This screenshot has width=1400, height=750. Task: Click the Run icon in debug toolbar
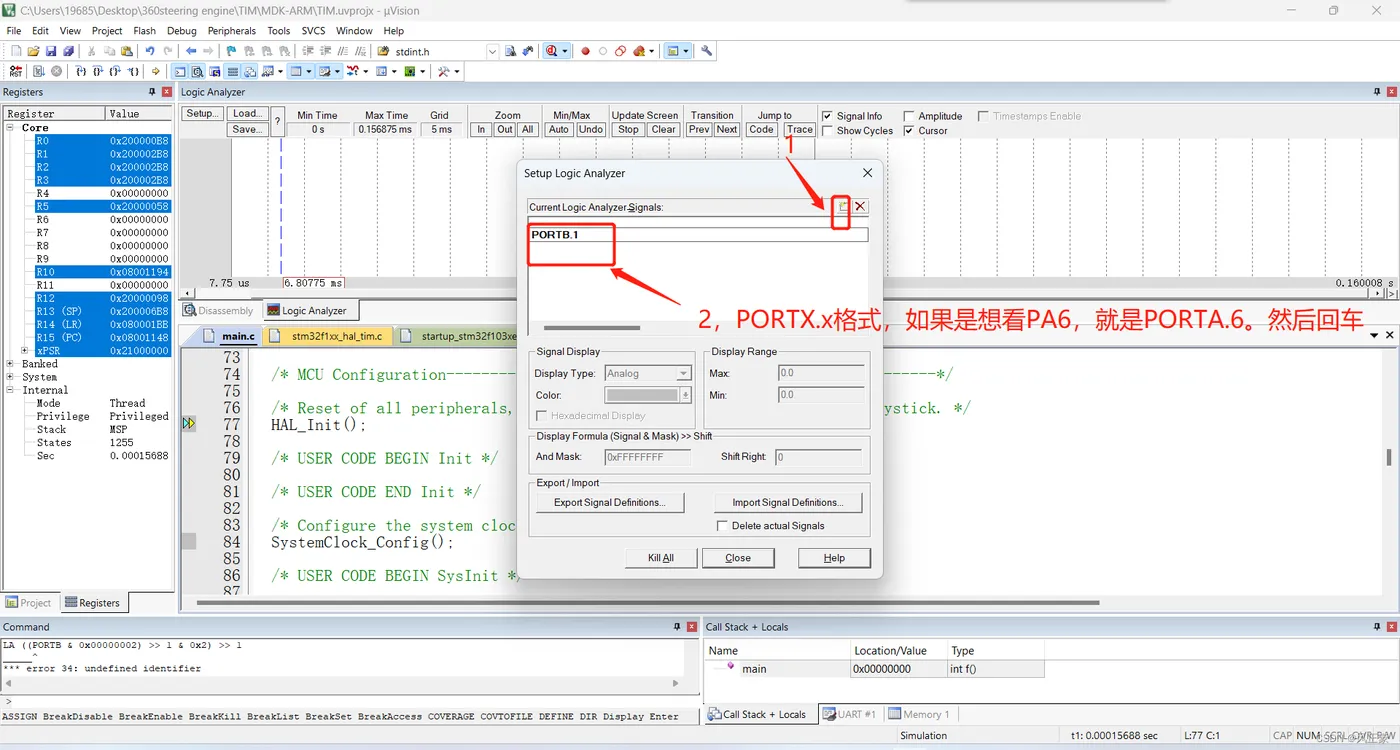[39, 72]
